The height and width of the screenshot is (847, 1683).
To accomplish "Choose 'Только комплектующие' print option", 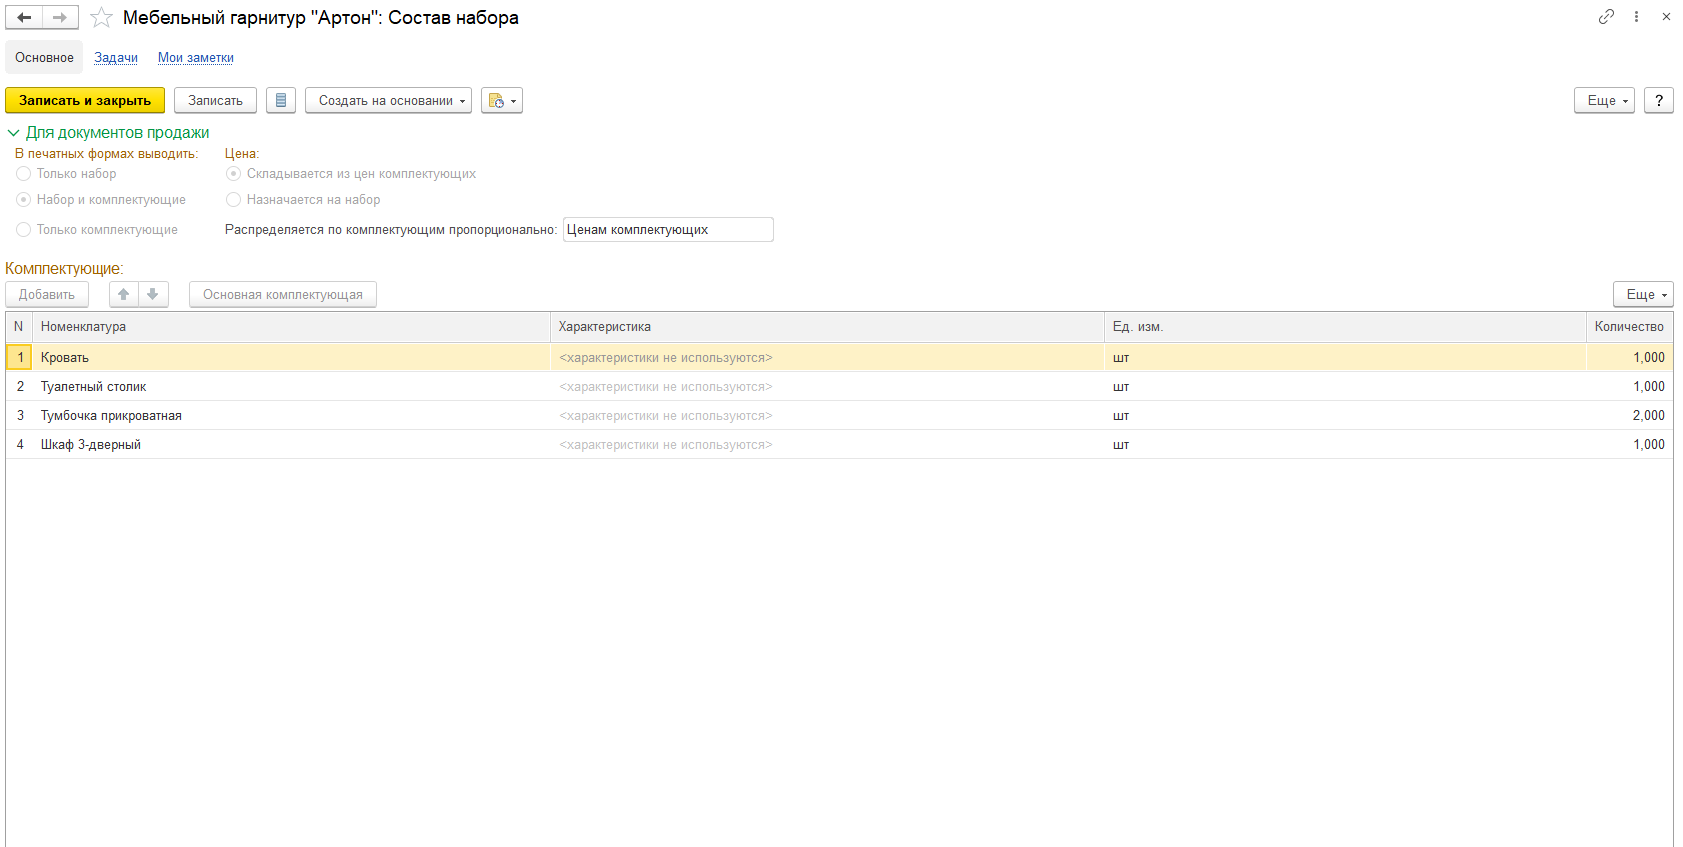I will pos(24,230).
